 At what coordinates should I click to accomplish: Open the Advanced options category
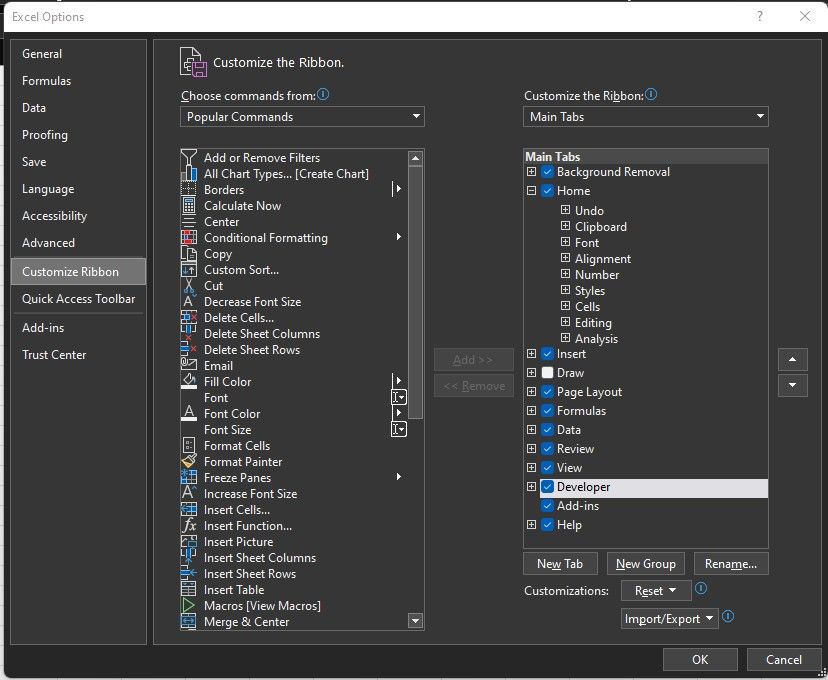[78, 243]
